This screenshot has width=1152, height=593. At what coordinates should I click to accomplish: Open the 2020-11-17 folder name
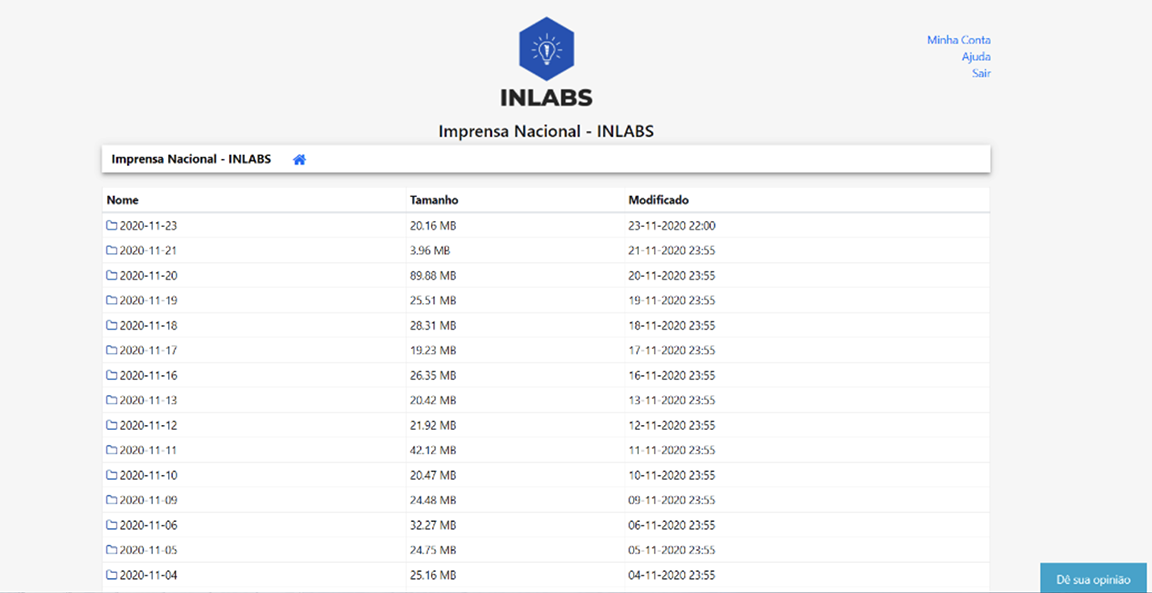[x=148, y=351]
